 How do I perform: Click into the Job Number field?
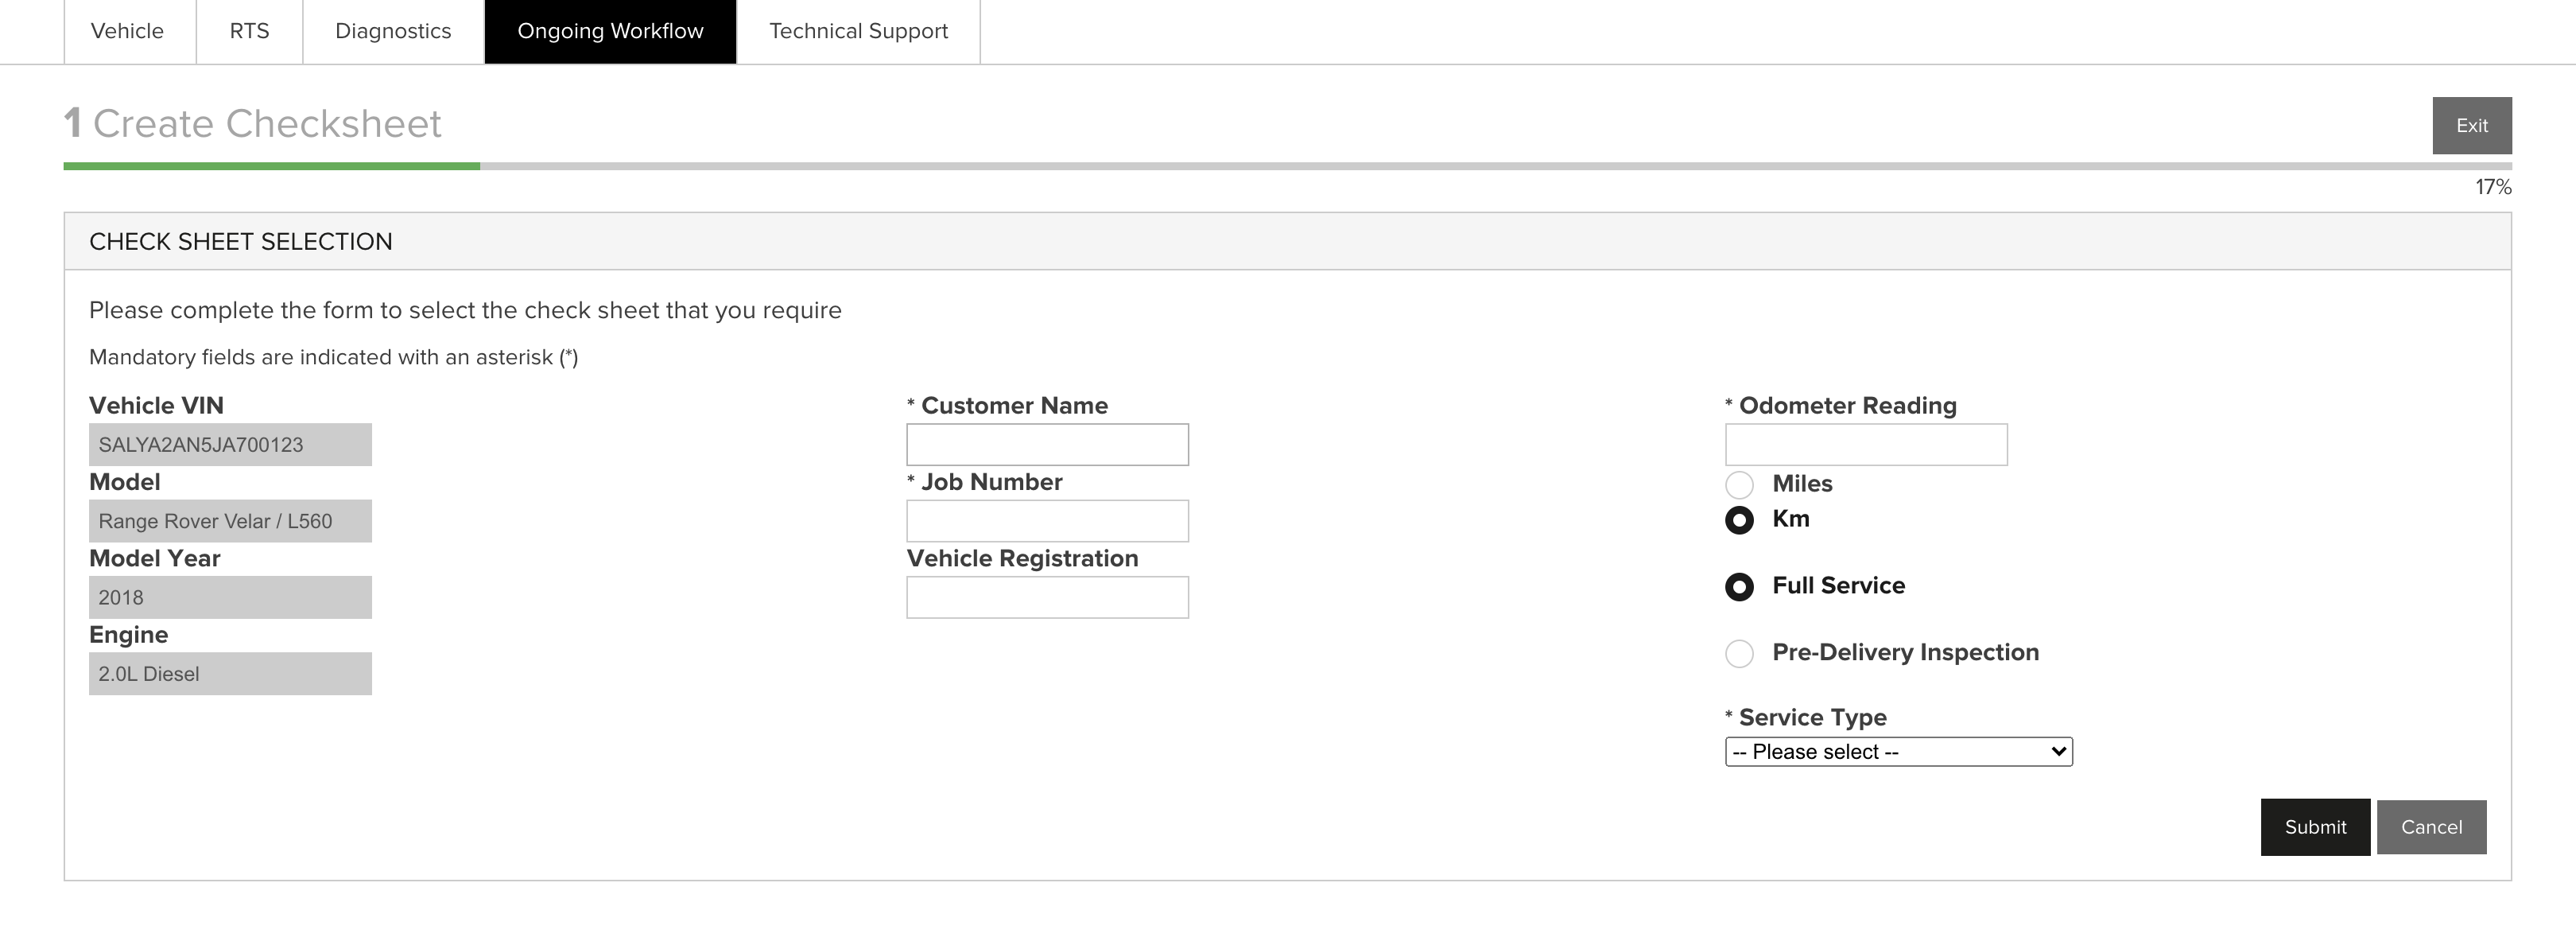click(1047, 521)
